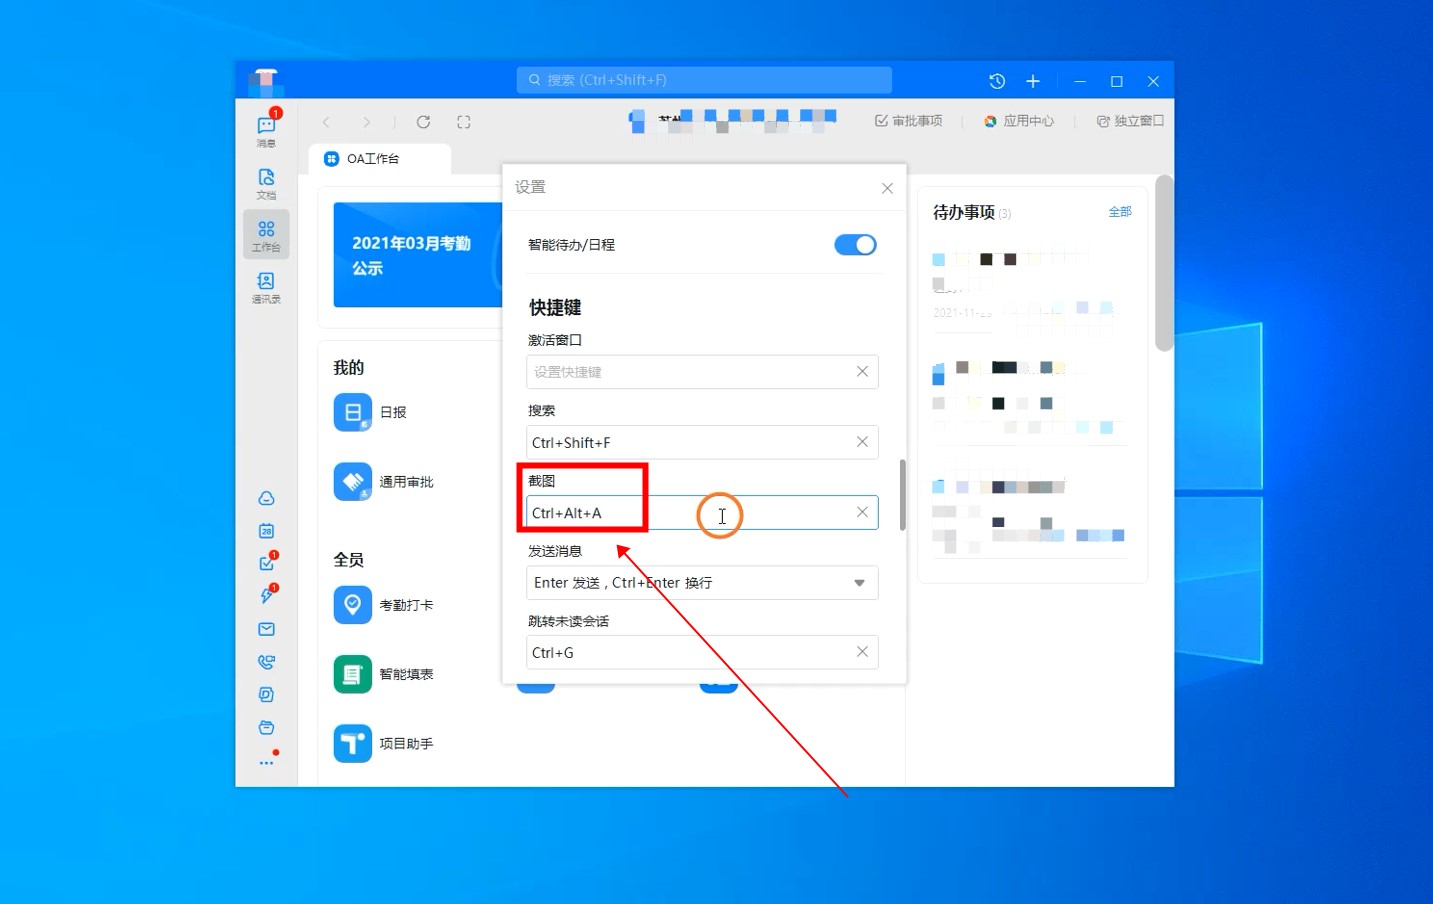
Task: Open the 日报 daily report app icon
Action: point(352,412)
